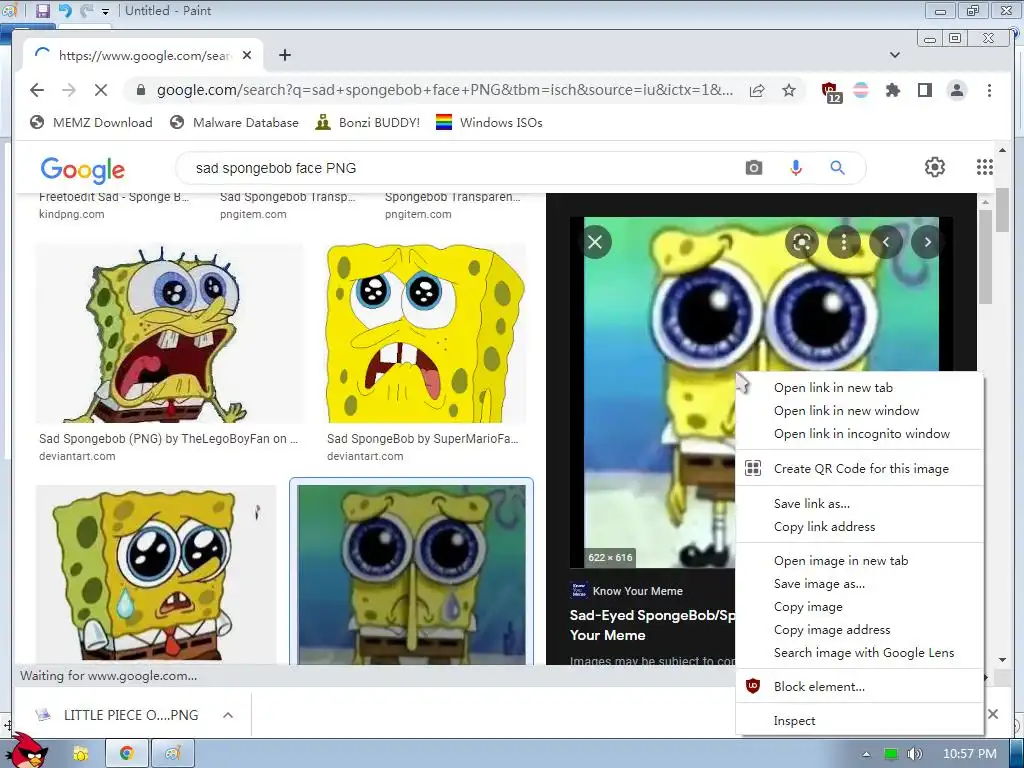Click the Angry Birds start button

pyautogui.click(x=26, y=750)
